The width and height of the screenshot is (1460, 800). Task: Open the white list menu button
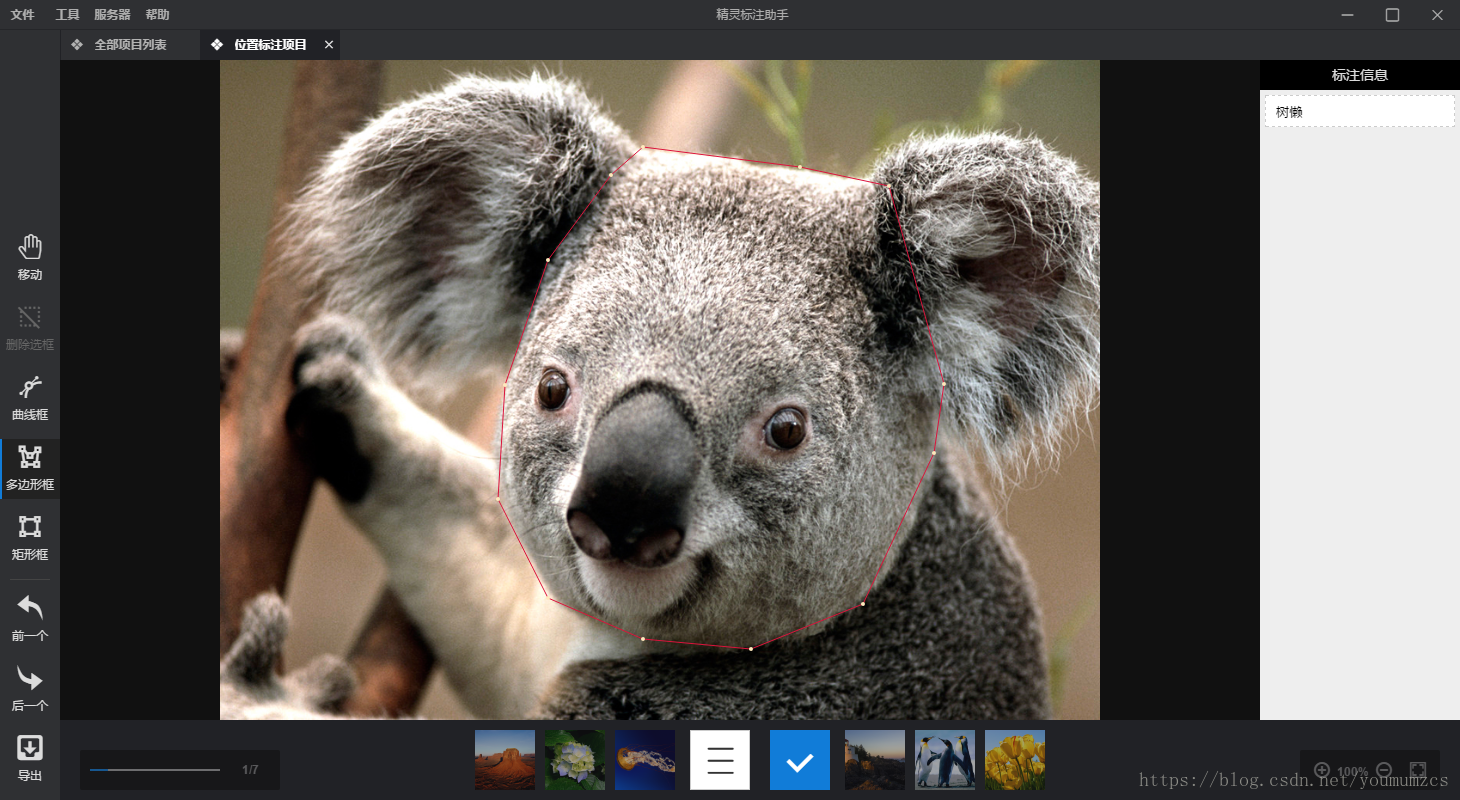(x=720, y=760)
